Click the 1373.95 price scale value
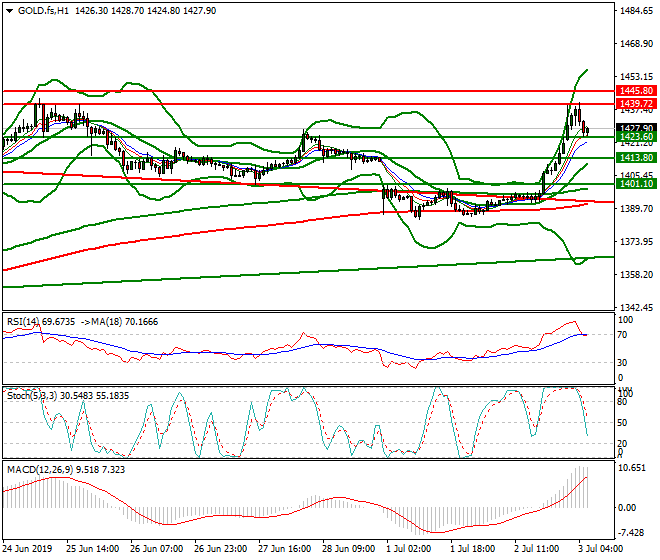 [x=637, y=242]
